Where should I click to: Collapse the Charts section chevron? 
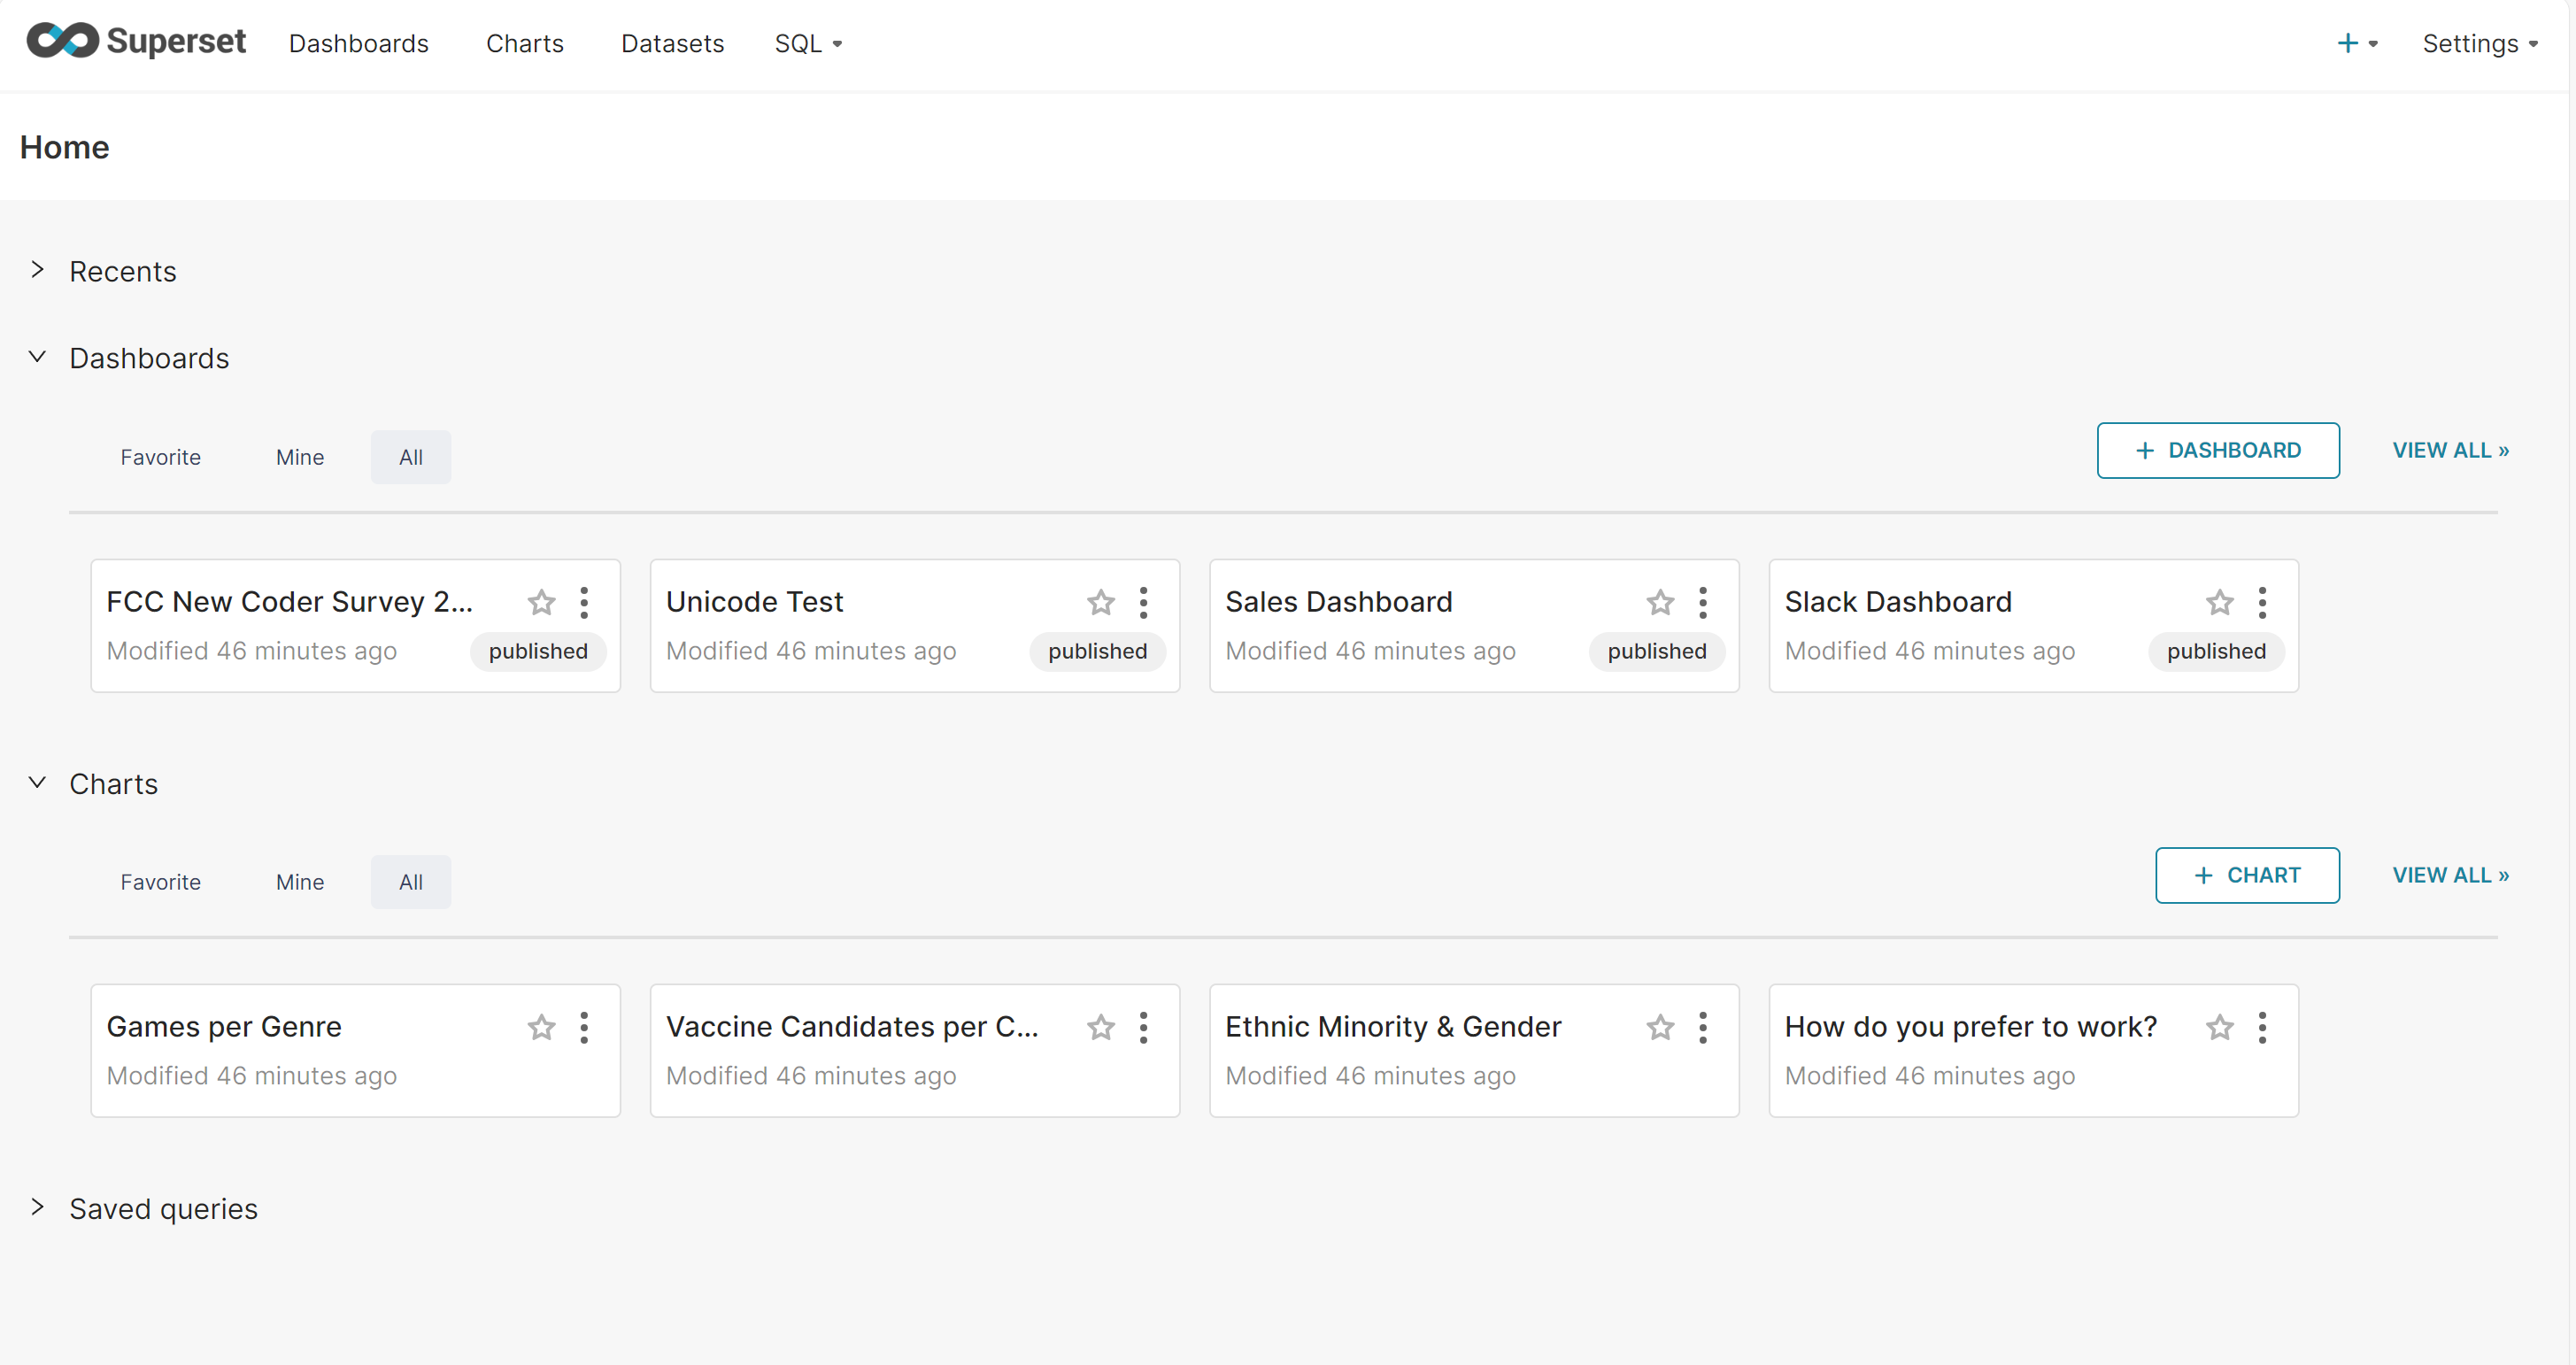point(38,783)
